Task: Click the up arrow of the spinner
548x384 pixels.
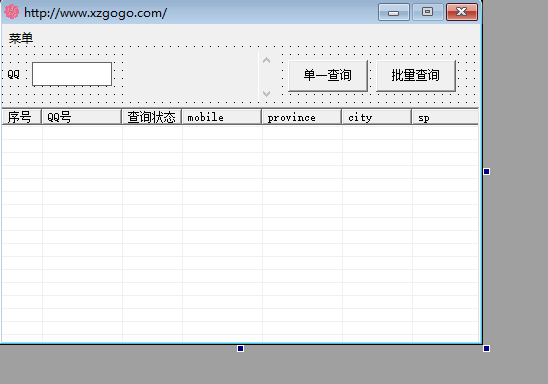Action: [266, 60]
